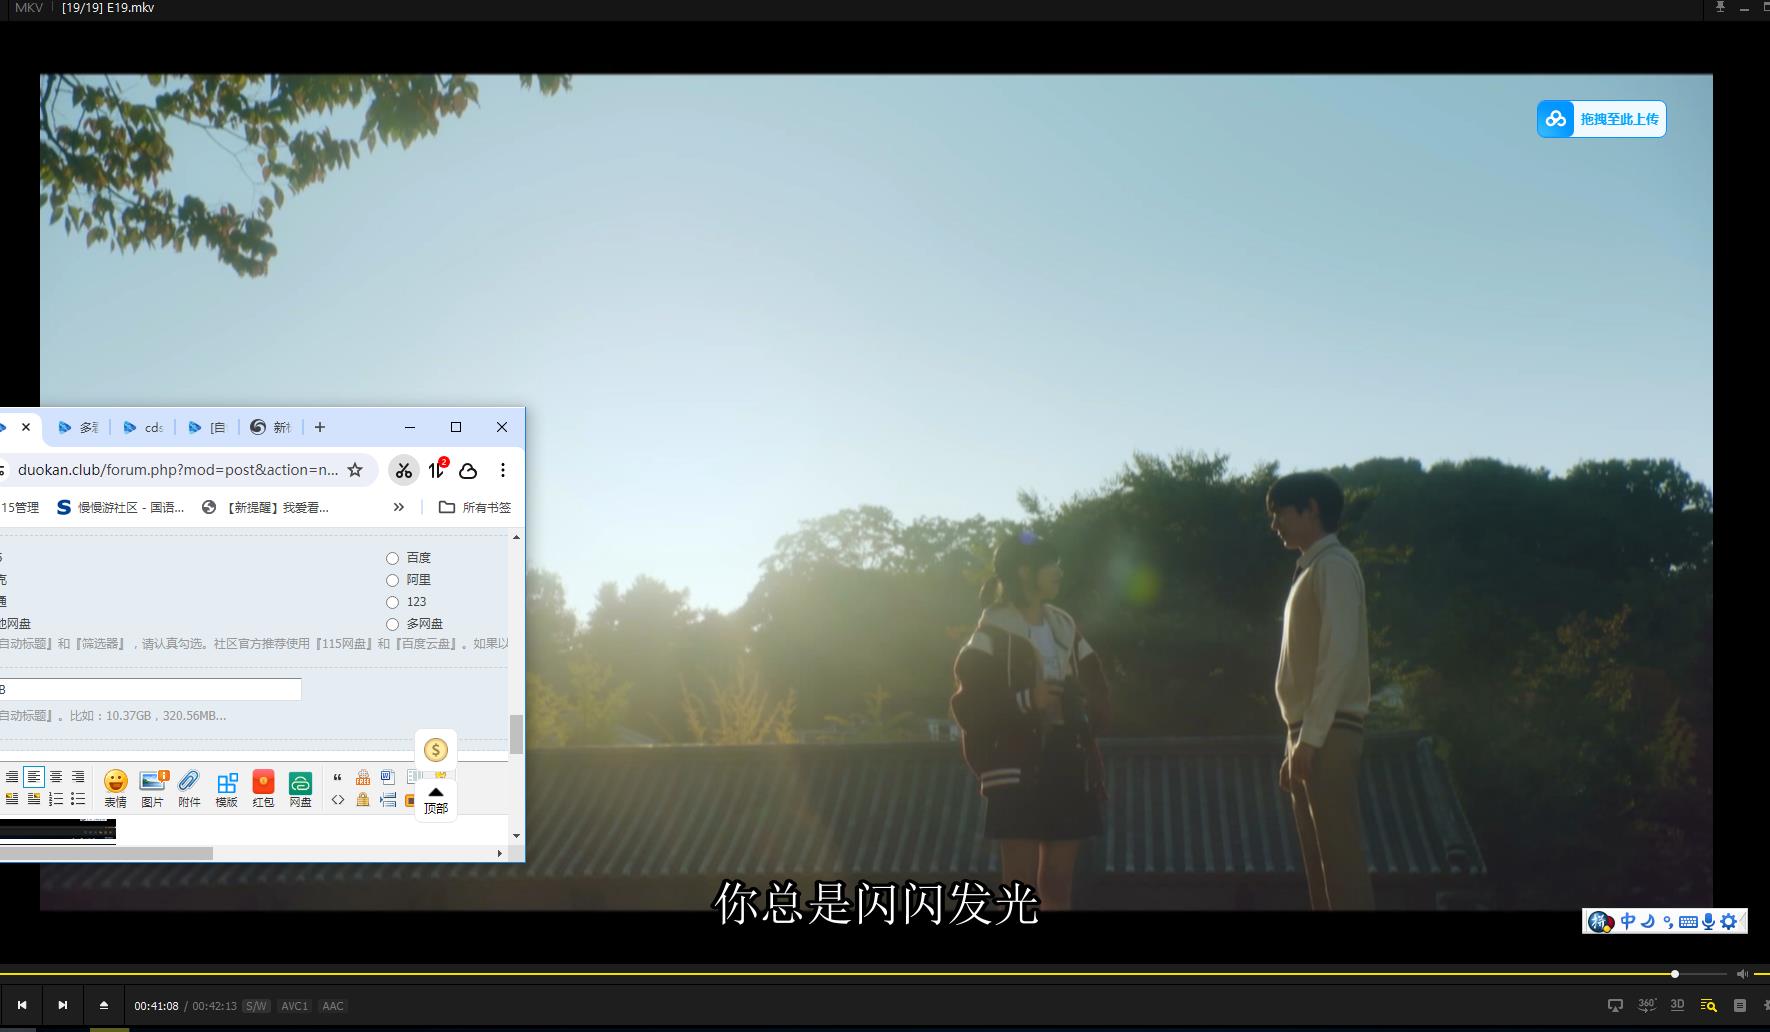Click the 拖拽至此上传 upload button
This screenshot has height=1032, width=1770.
tap(1603, 118)
